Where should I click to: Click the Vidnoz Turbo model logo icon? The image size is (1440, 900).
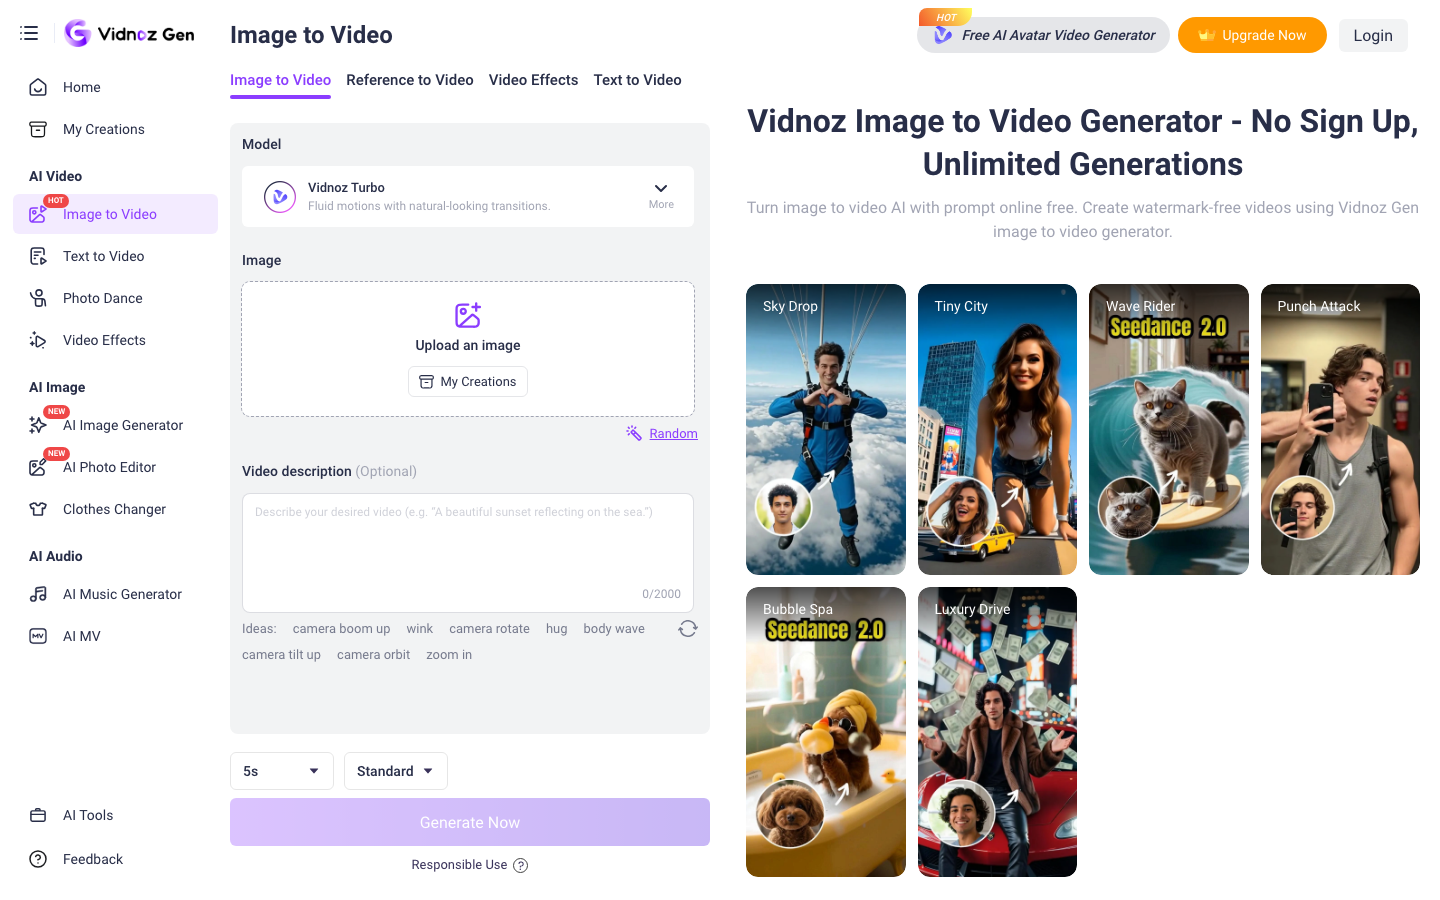[x=280, y=197]
